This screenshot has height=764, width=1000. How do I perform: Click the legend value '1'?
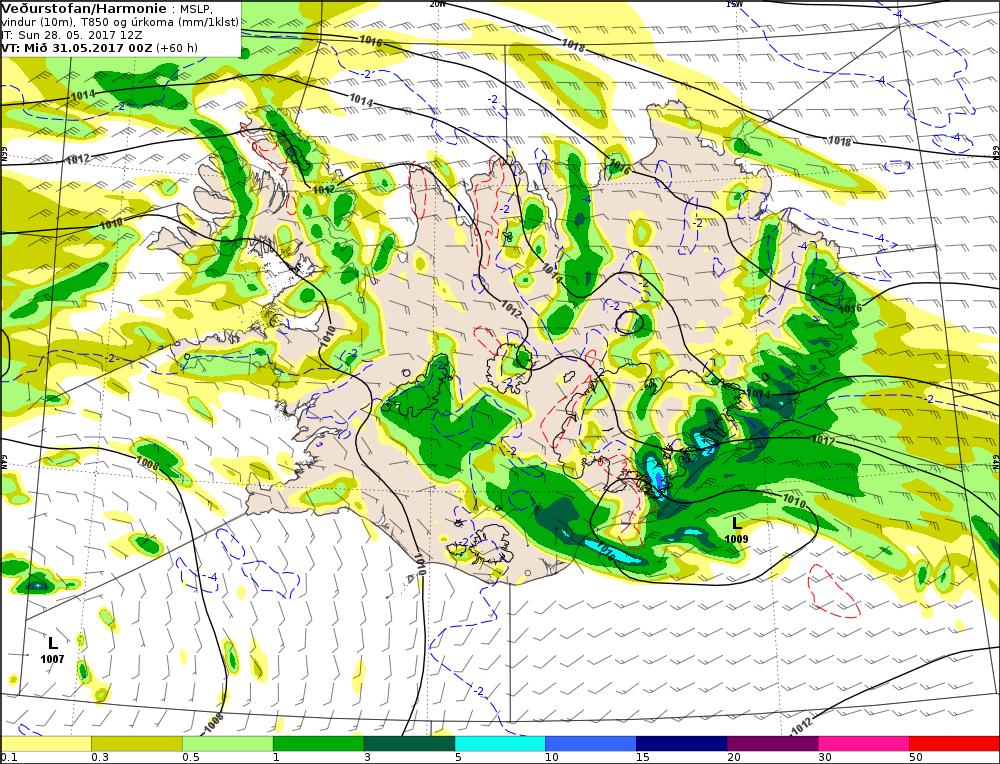coord(276,758)
